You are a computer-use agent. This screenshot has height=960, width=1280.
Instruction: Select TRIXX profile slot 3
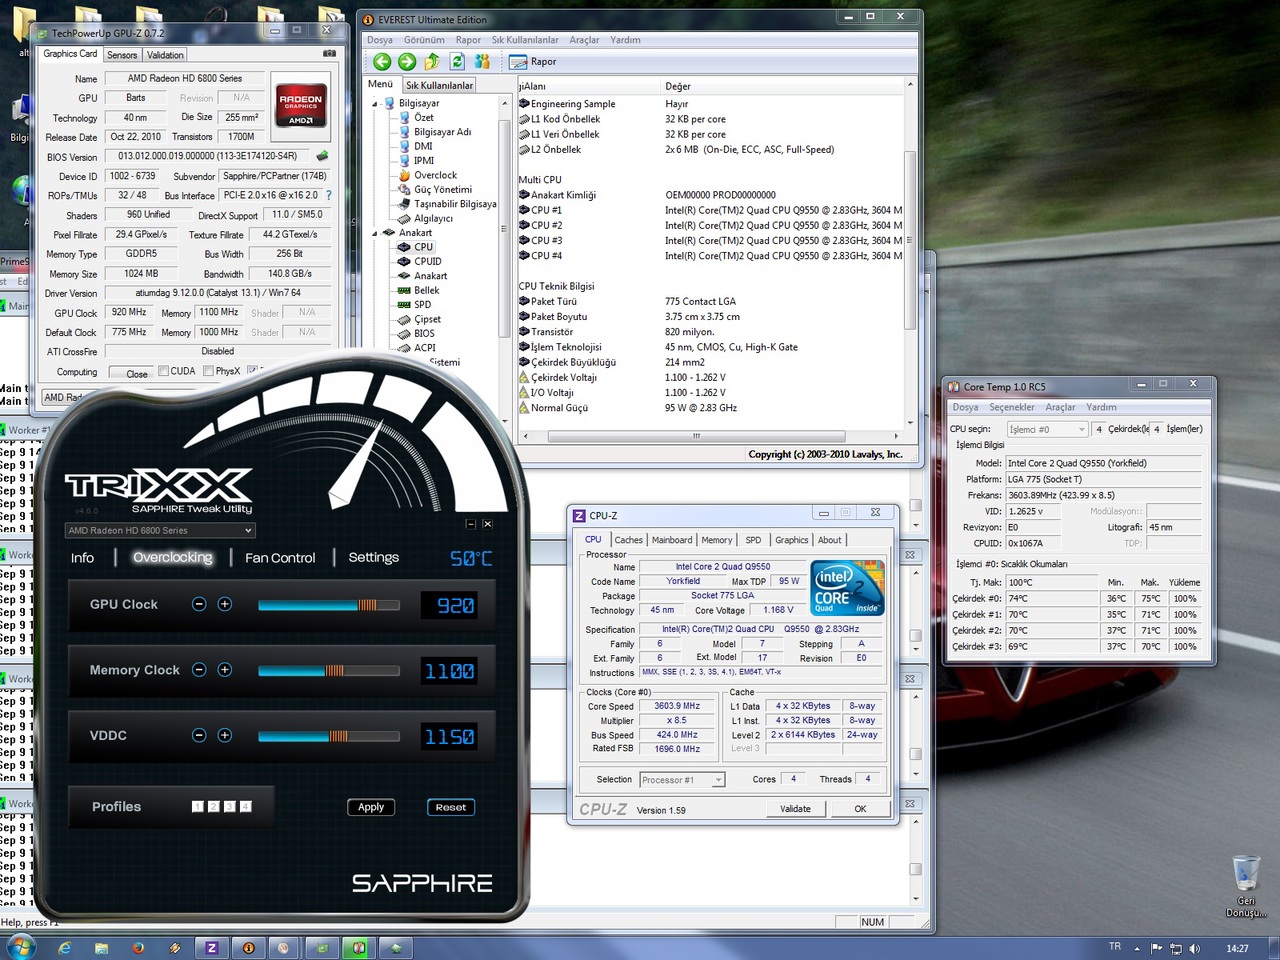pos(229,806)
